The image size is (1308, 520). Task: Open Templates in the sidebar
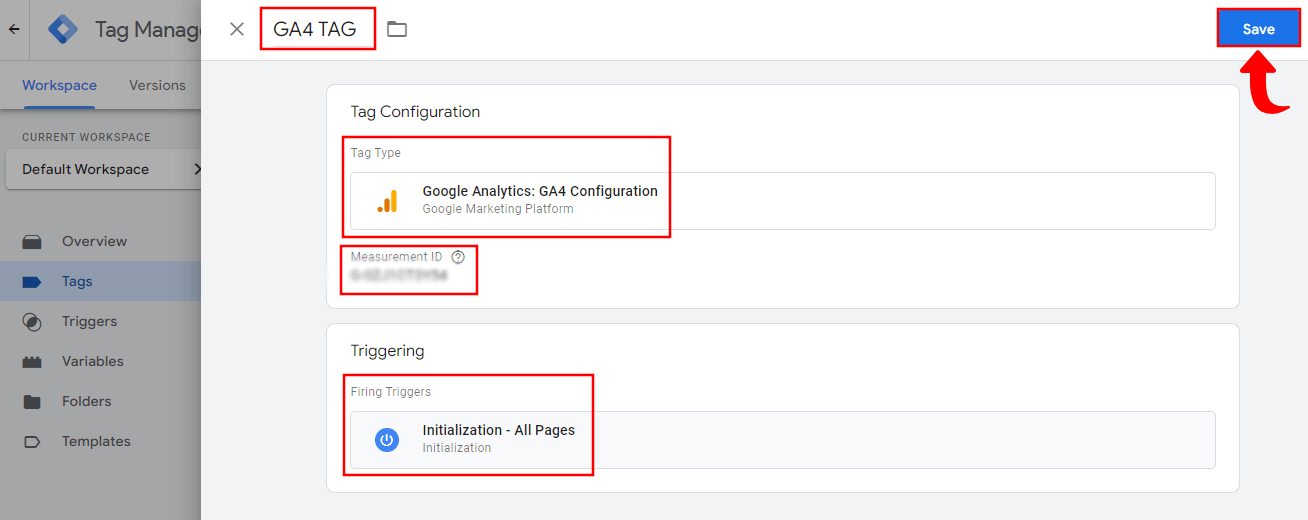(x=100, y=441)
